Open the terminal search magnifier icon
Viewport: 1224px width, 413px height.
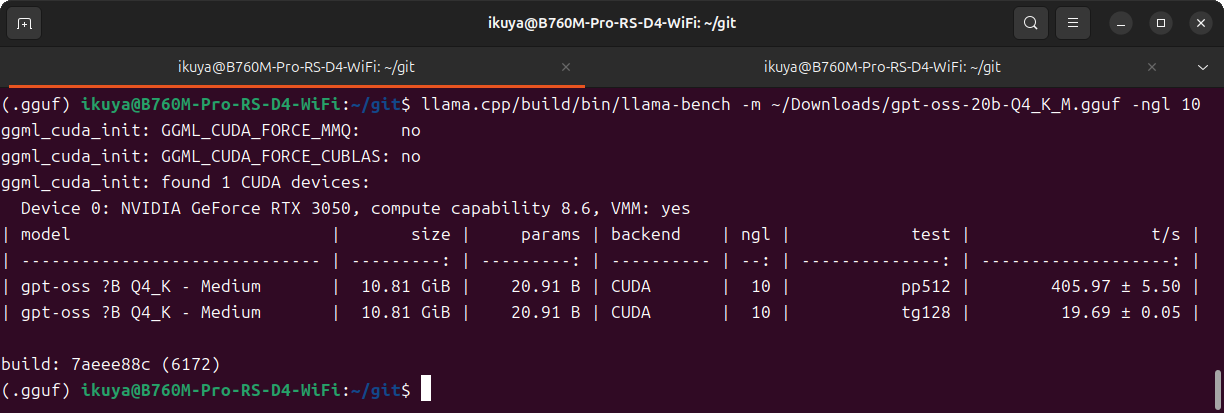pos(1030,22)
